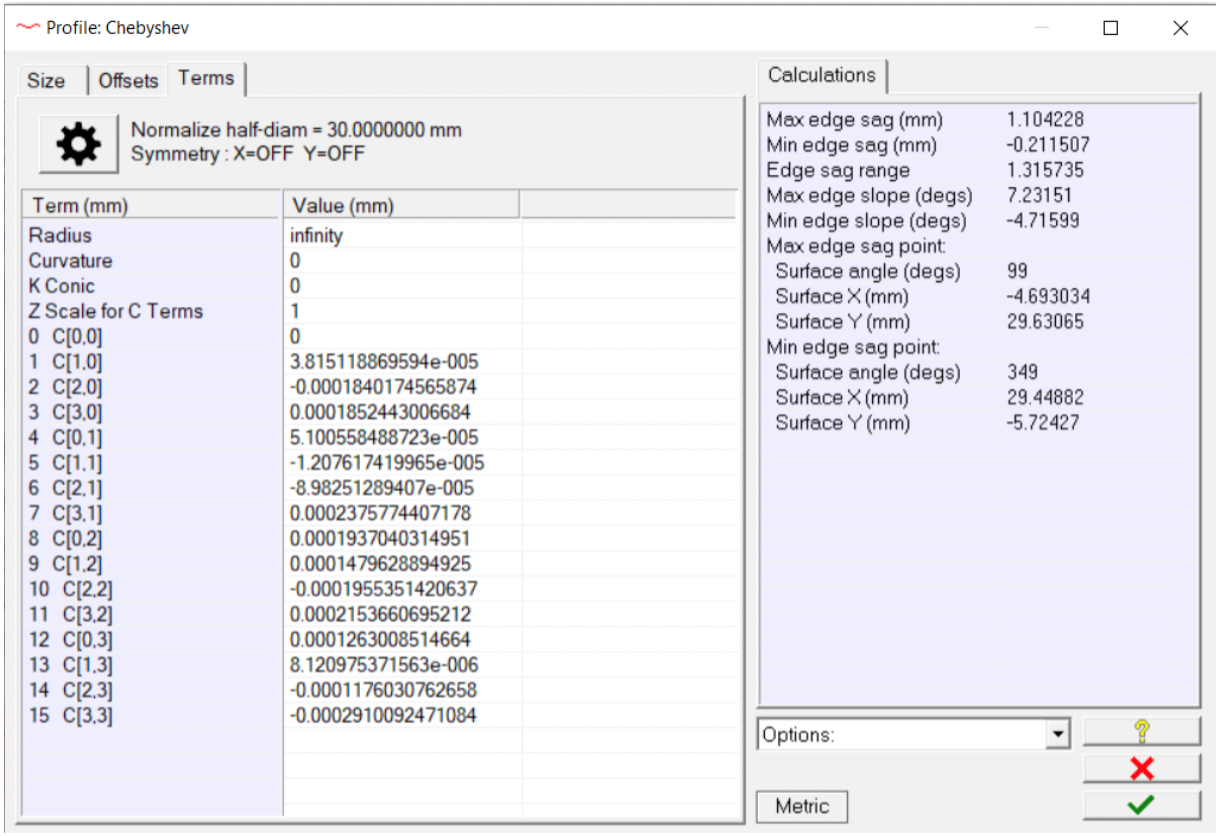Viewport: 1216px width, 836px height.
Task: Click the Term (mm) column header
Action: [150, 206]
